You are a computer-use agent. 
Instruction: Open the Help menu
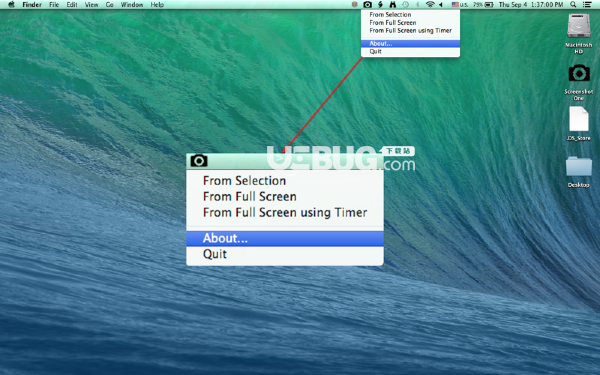(x=157, y=5)
